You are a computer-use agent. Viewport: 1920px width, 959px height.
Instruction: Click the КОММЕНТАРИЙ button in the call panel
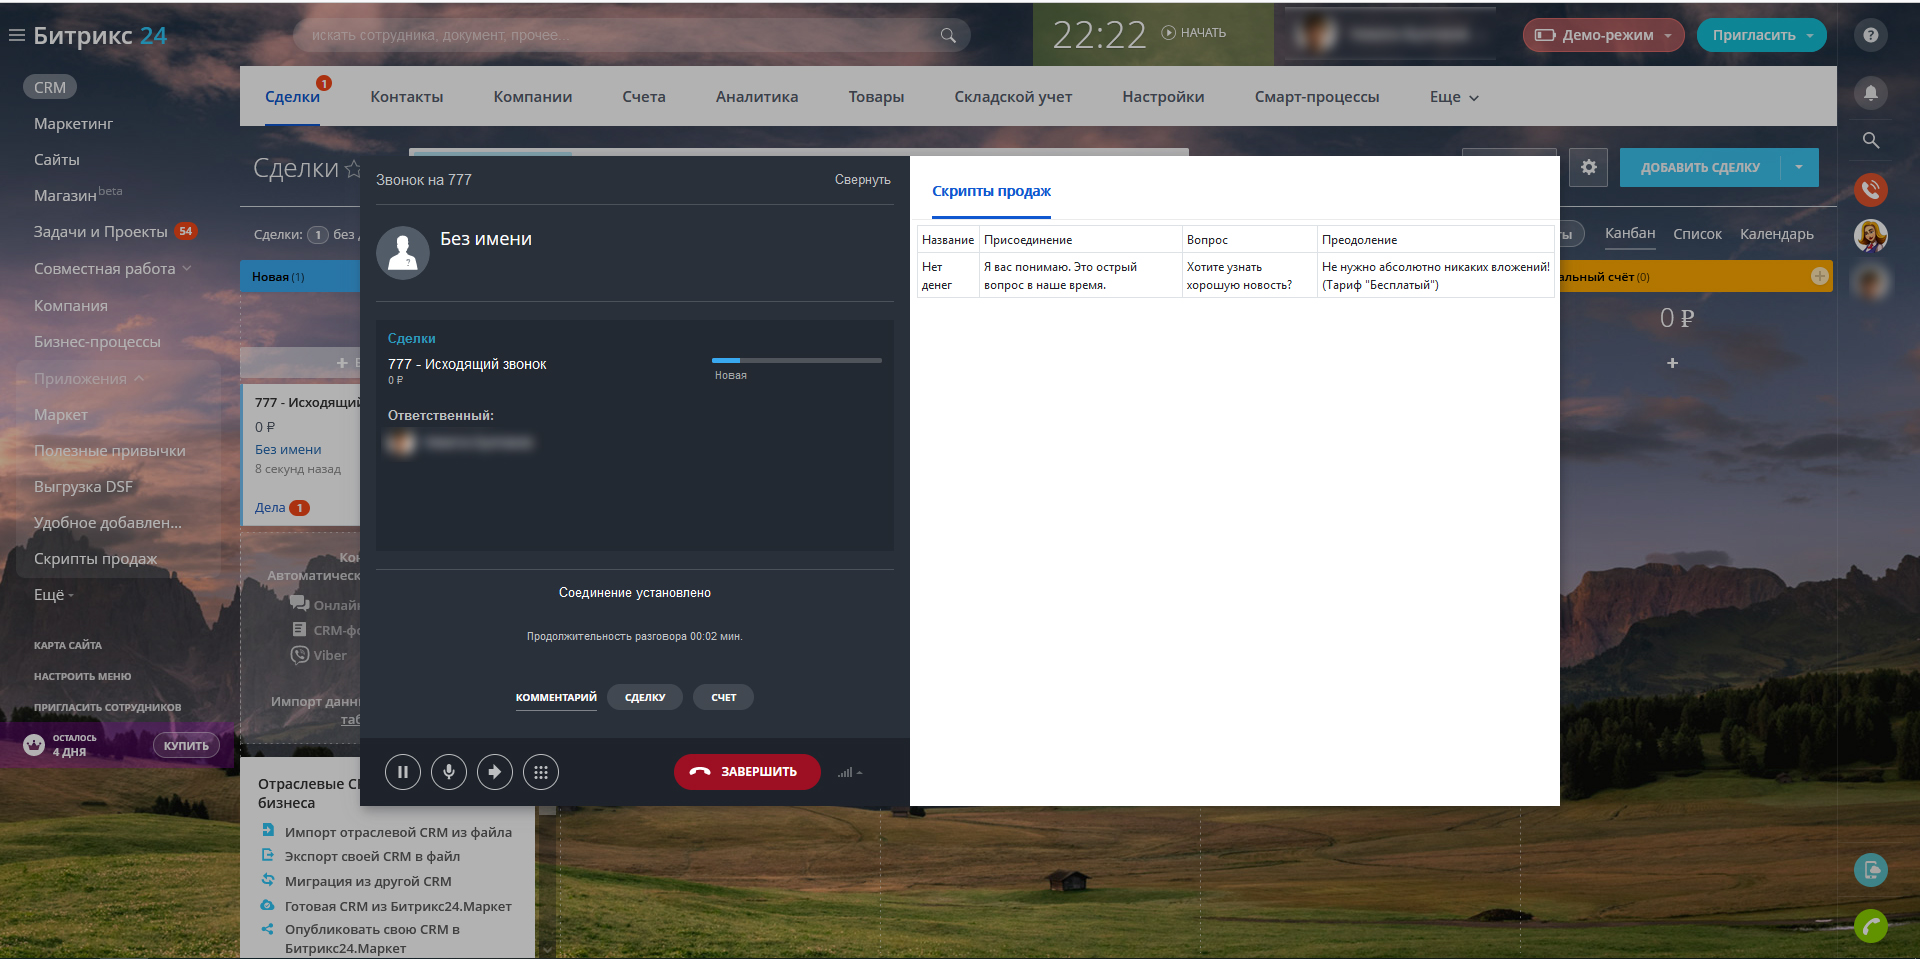pos(556,697)
